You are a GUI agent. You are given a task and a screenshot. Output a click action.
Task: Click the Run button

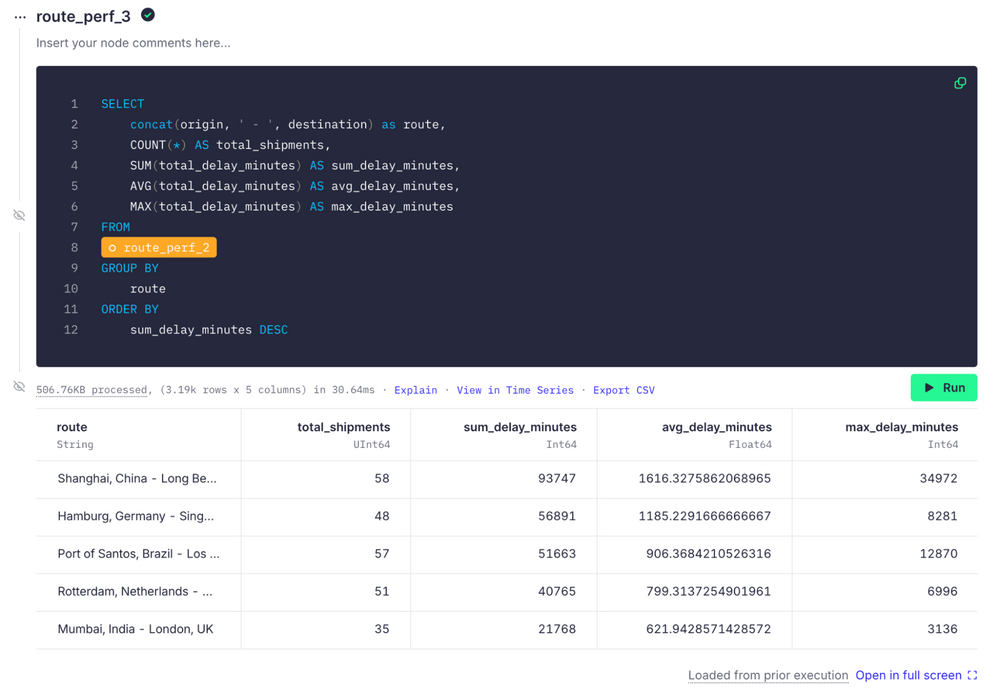coord(943,387)
